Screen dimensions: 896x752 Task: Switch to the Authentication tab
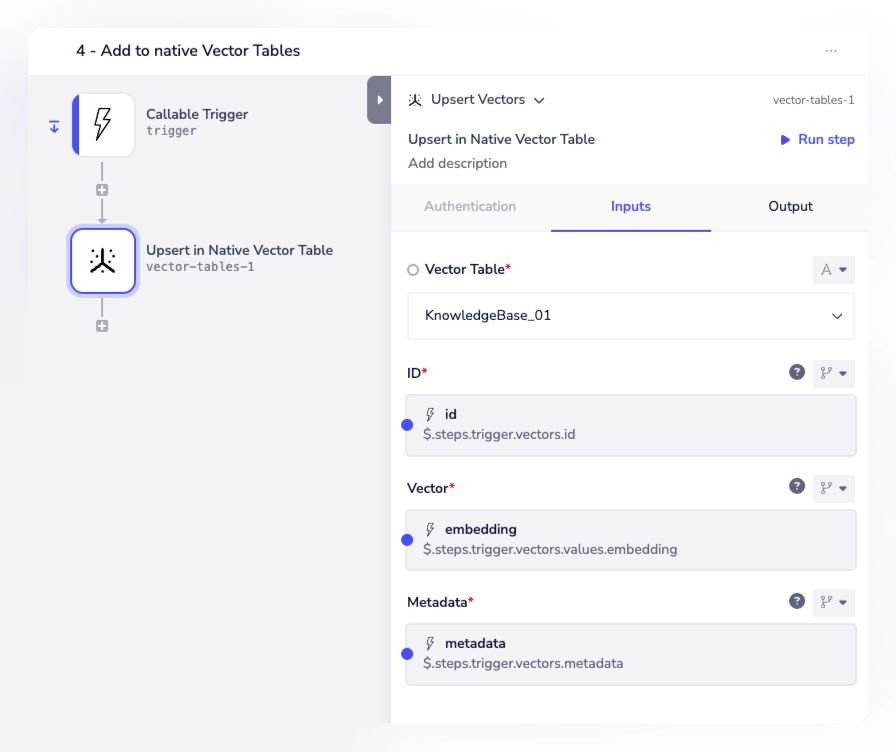pos(470,207)
